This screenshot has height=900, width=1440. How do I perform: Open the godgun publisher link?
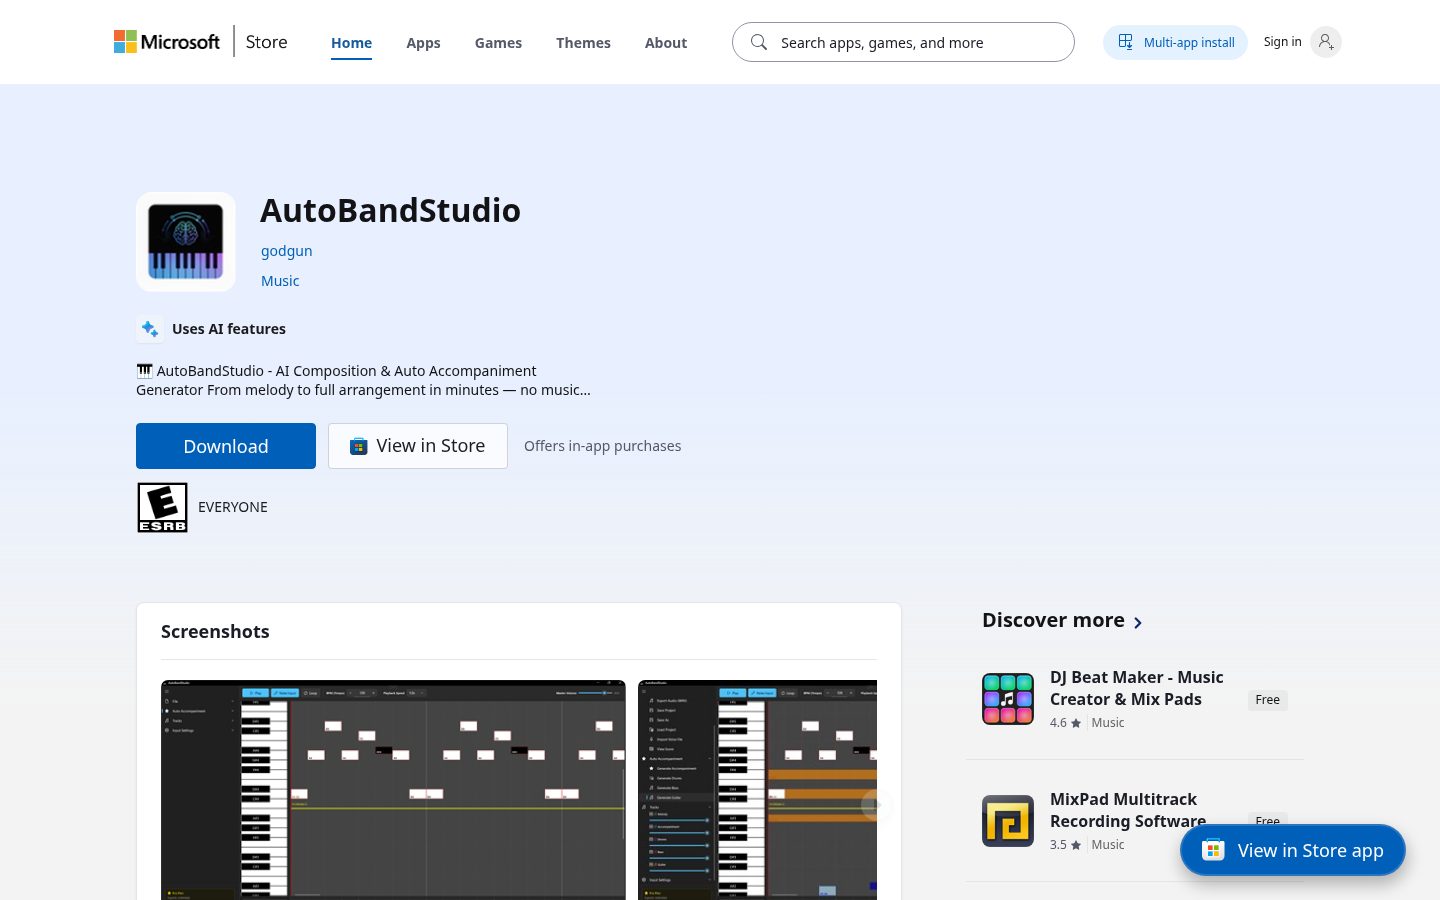click(287, 251)
